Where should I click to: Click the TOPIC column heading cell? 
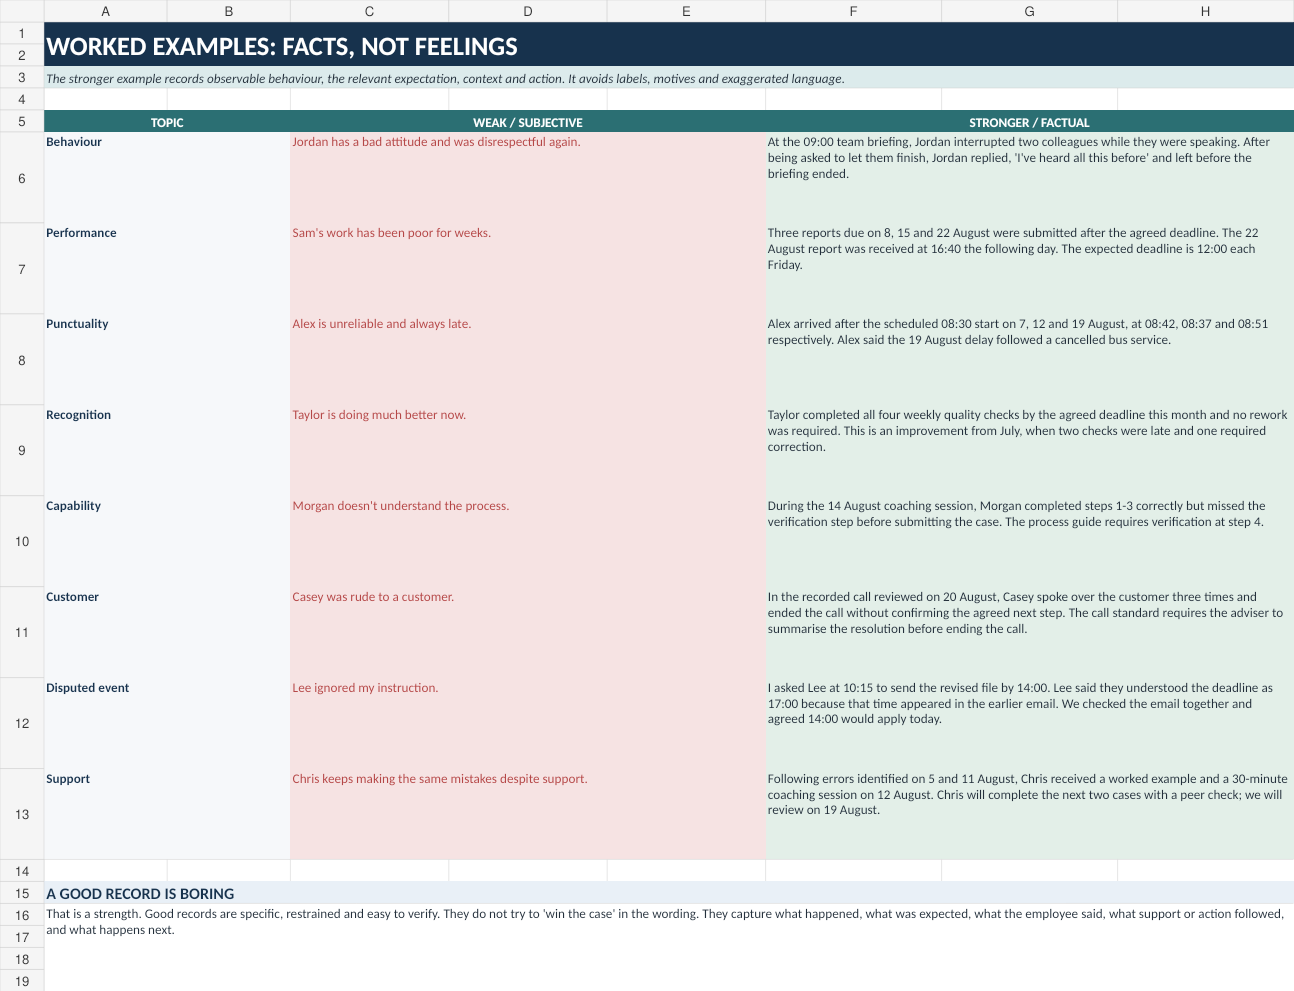[167, 122]
